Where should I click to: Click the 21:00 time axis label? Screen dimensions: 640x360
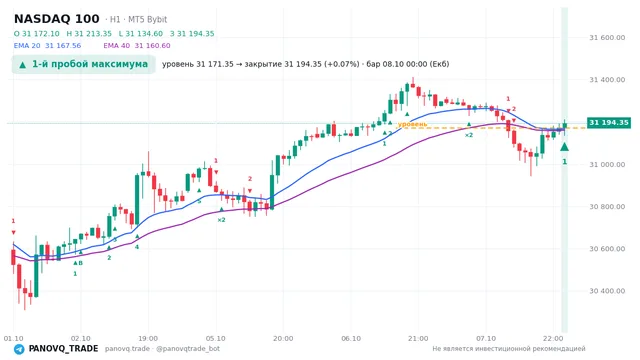pos(418,339)
